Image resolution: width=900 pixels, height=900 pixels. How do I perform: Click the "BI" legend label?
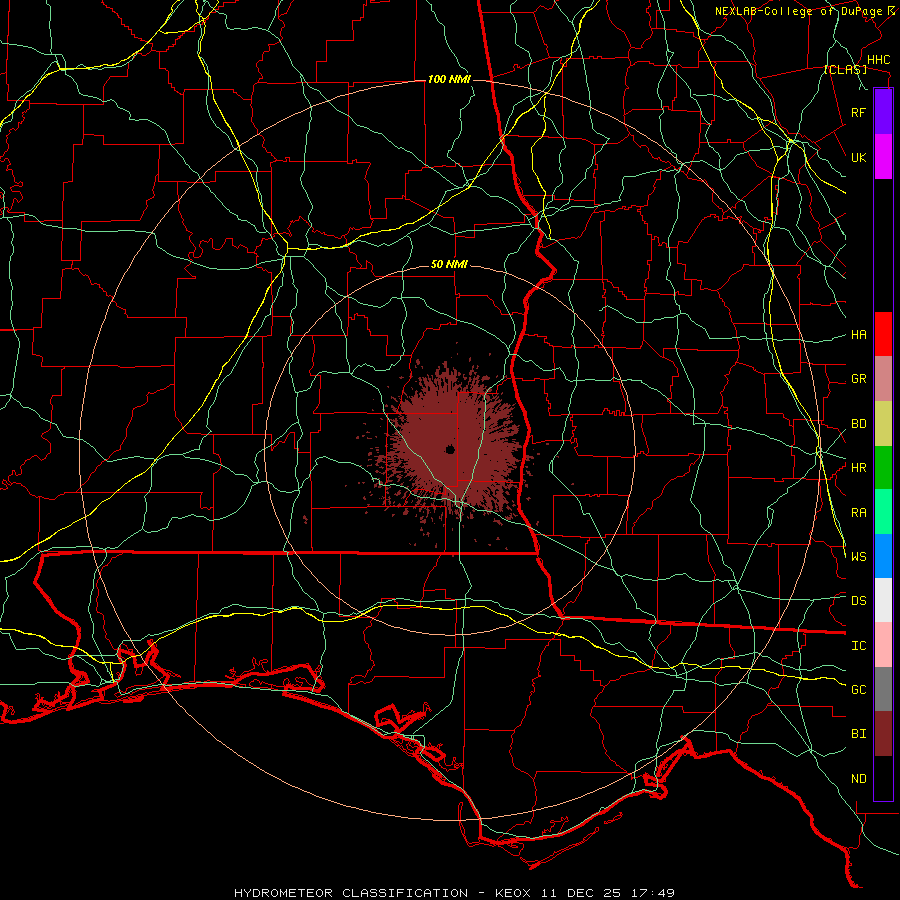click(859, 734)
